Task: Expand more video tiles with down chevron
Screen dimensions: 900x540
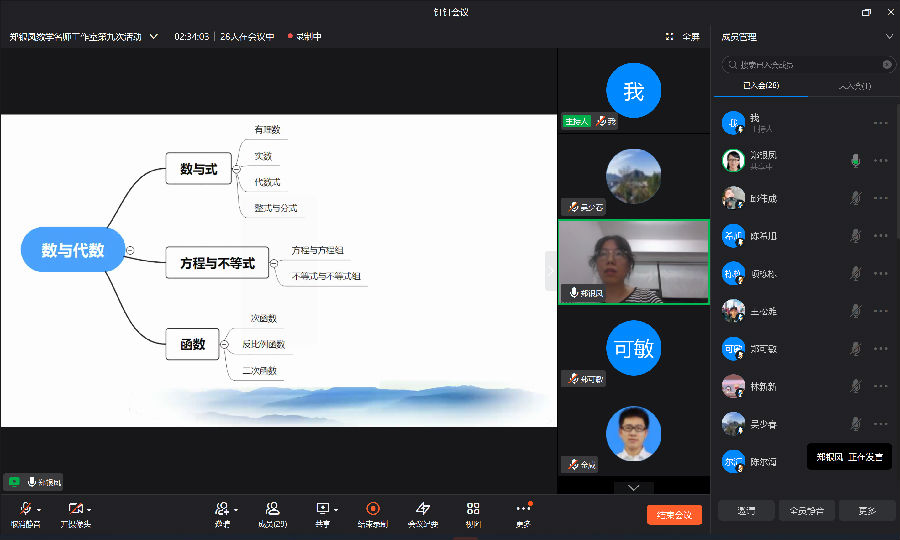Action: tap(633, 487)
